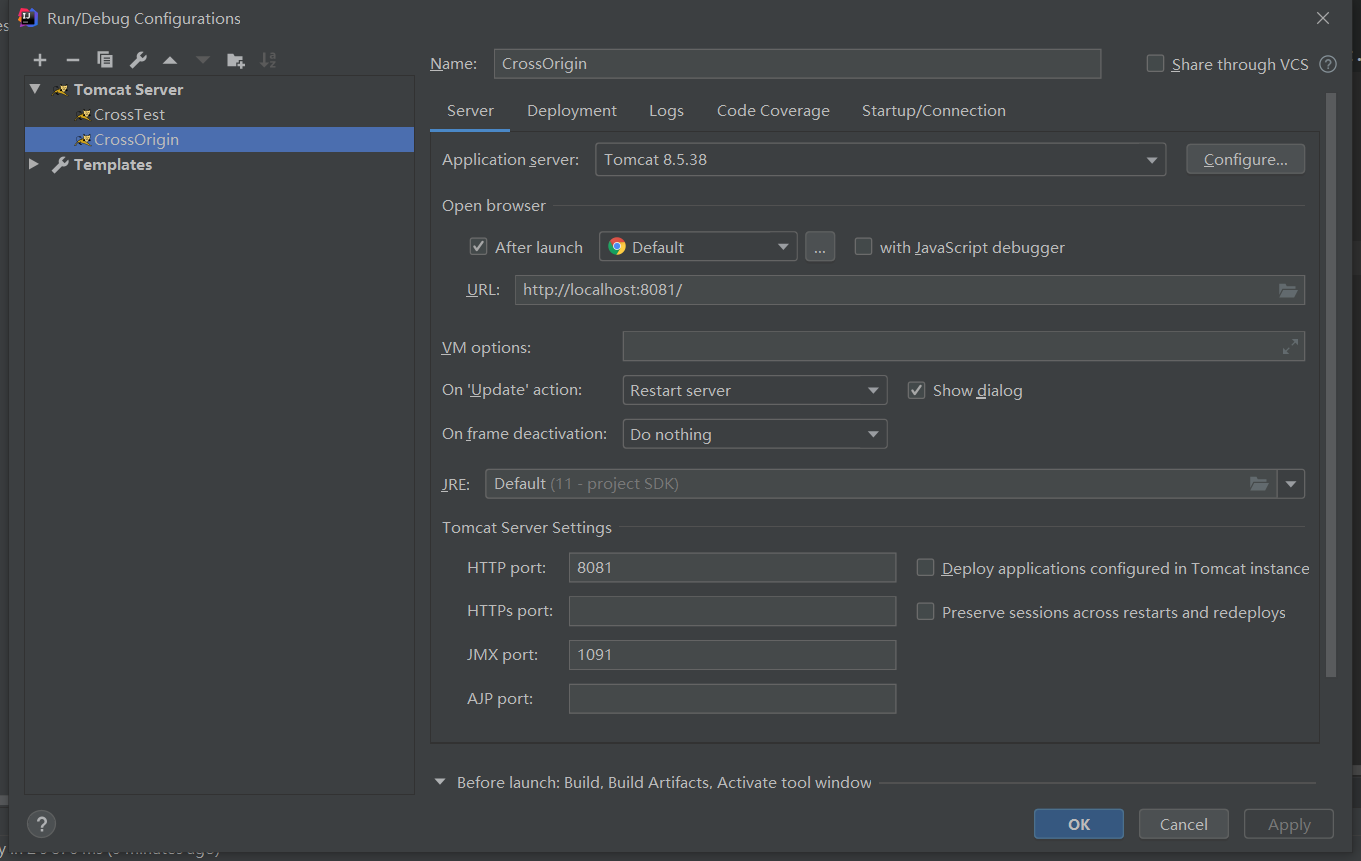Open the On 'Update' action dropdown
1361x861 pixels.
click(754, 390)
